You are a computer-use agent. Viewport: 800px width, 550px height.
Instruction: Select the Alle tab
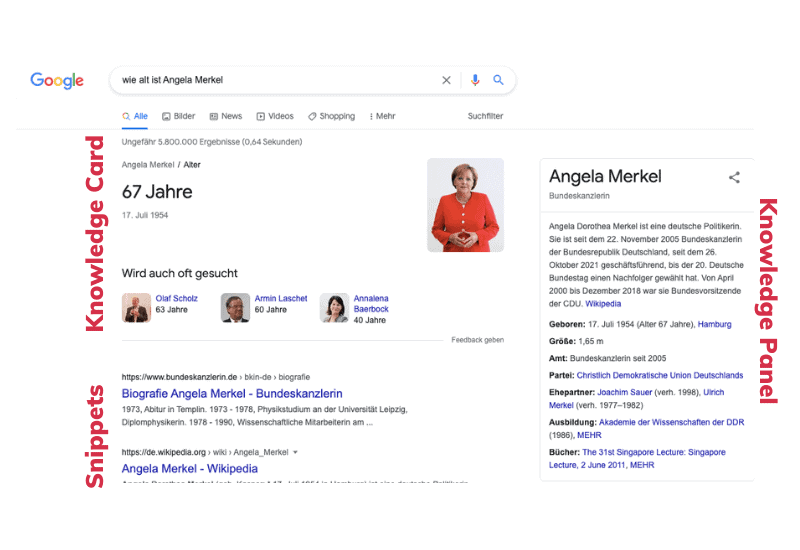(135, 116)
